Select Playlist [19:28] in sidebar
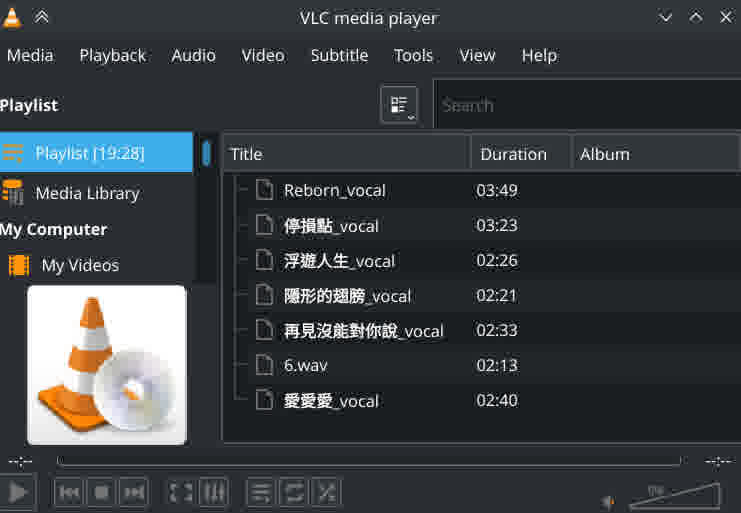The height and width of the screenshot is (513, 741). pos(96,153)
